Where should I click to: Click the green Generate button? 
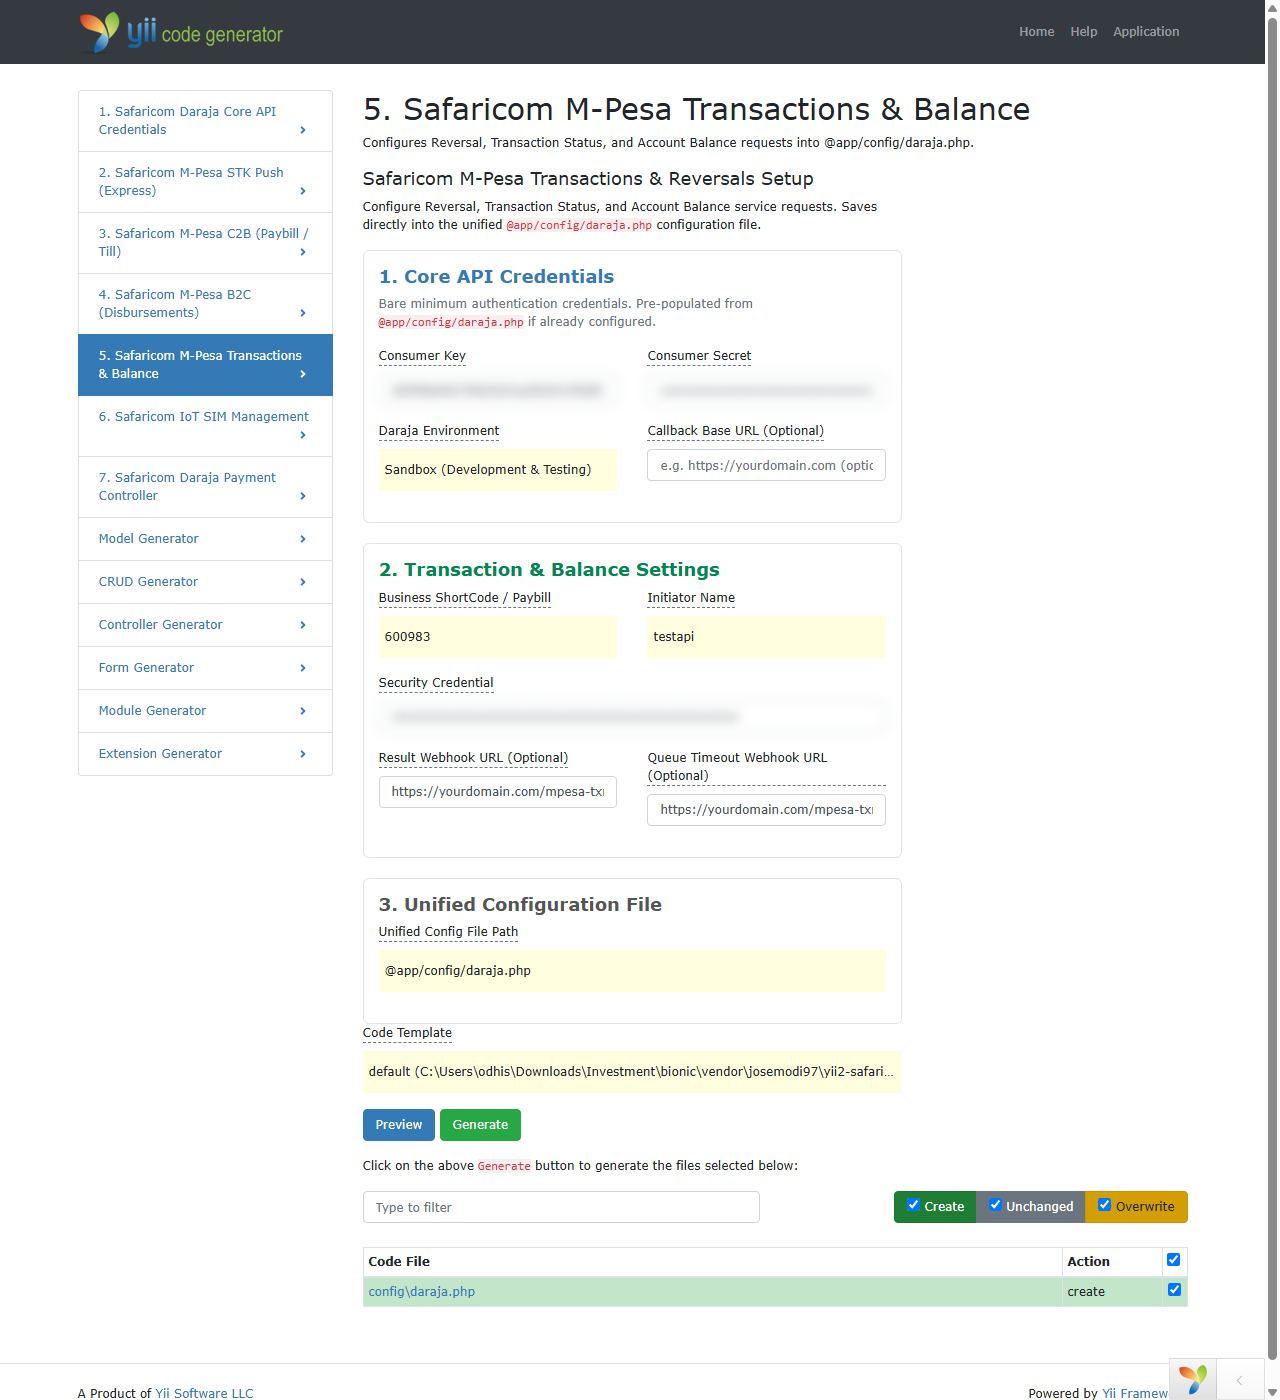pyautogui.click(x=480, y=1125)
